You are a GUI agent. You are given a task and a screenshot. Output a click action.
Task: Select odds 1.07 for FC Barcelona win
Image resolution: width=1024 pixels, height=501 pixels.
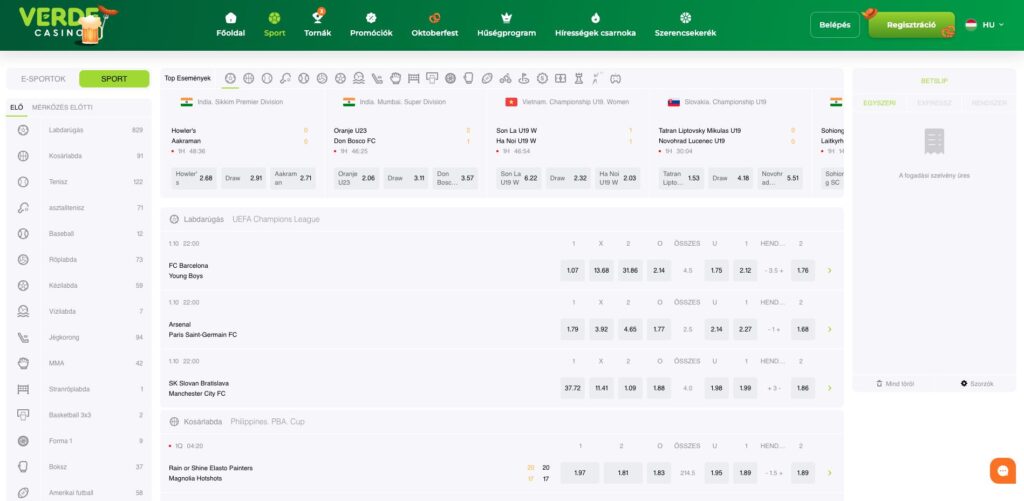point(573,271)
